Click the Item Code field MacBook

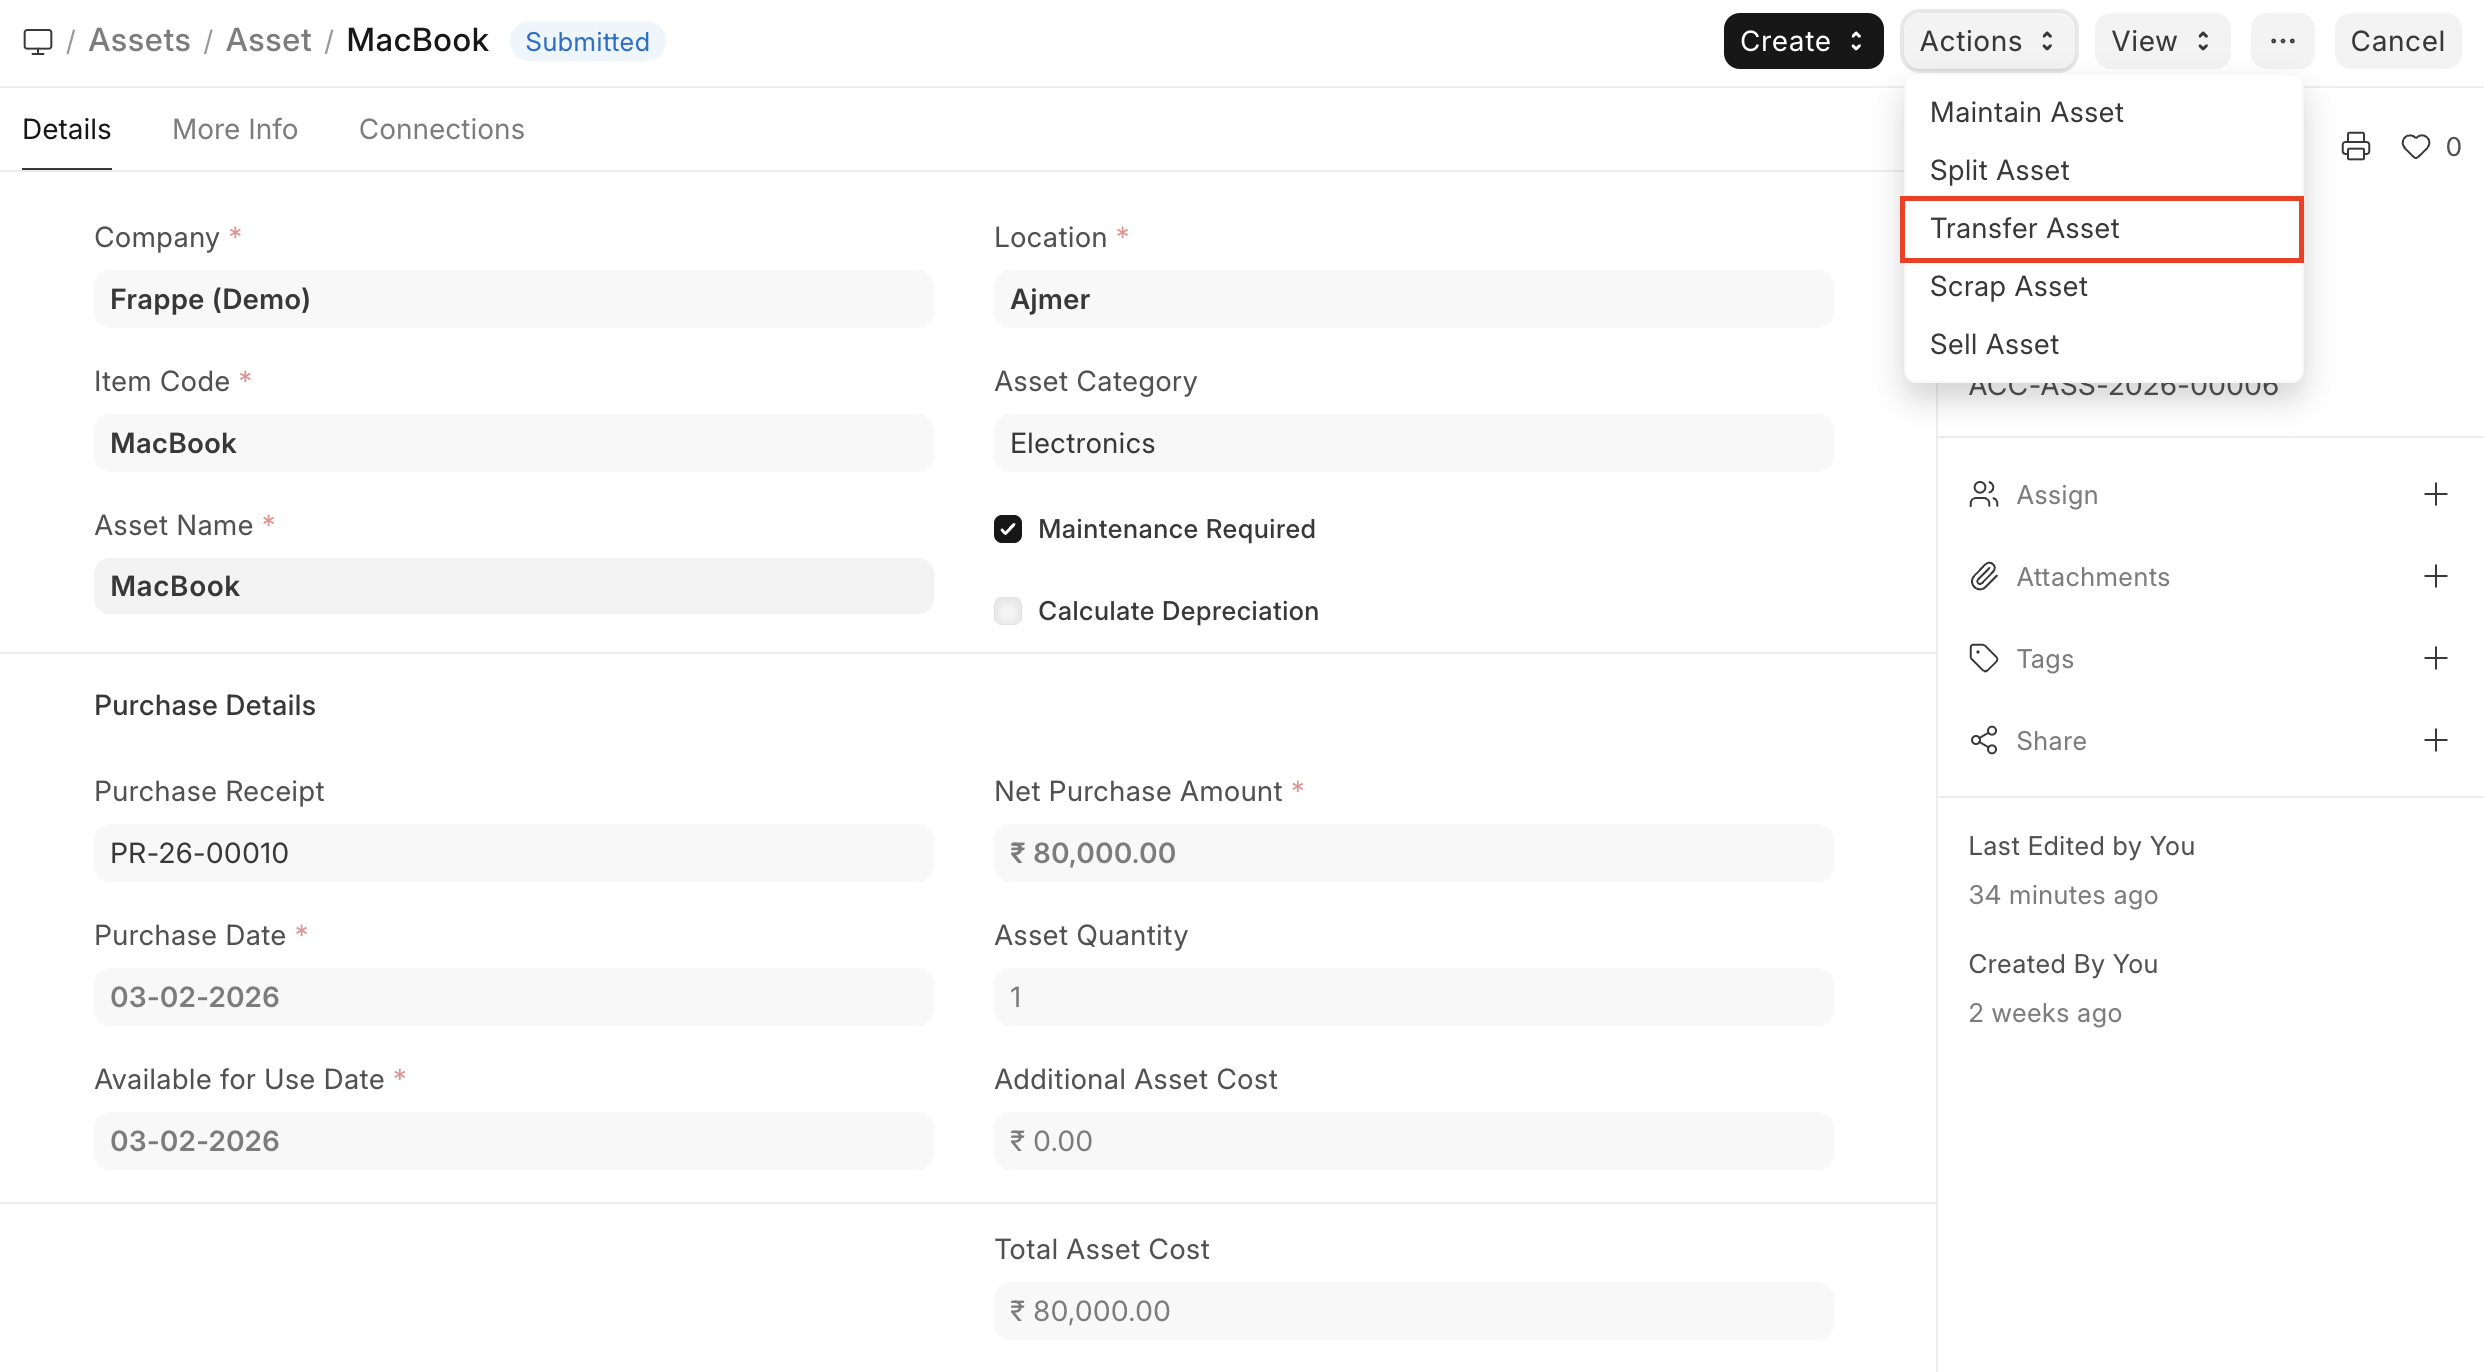[x=514, y=443]
